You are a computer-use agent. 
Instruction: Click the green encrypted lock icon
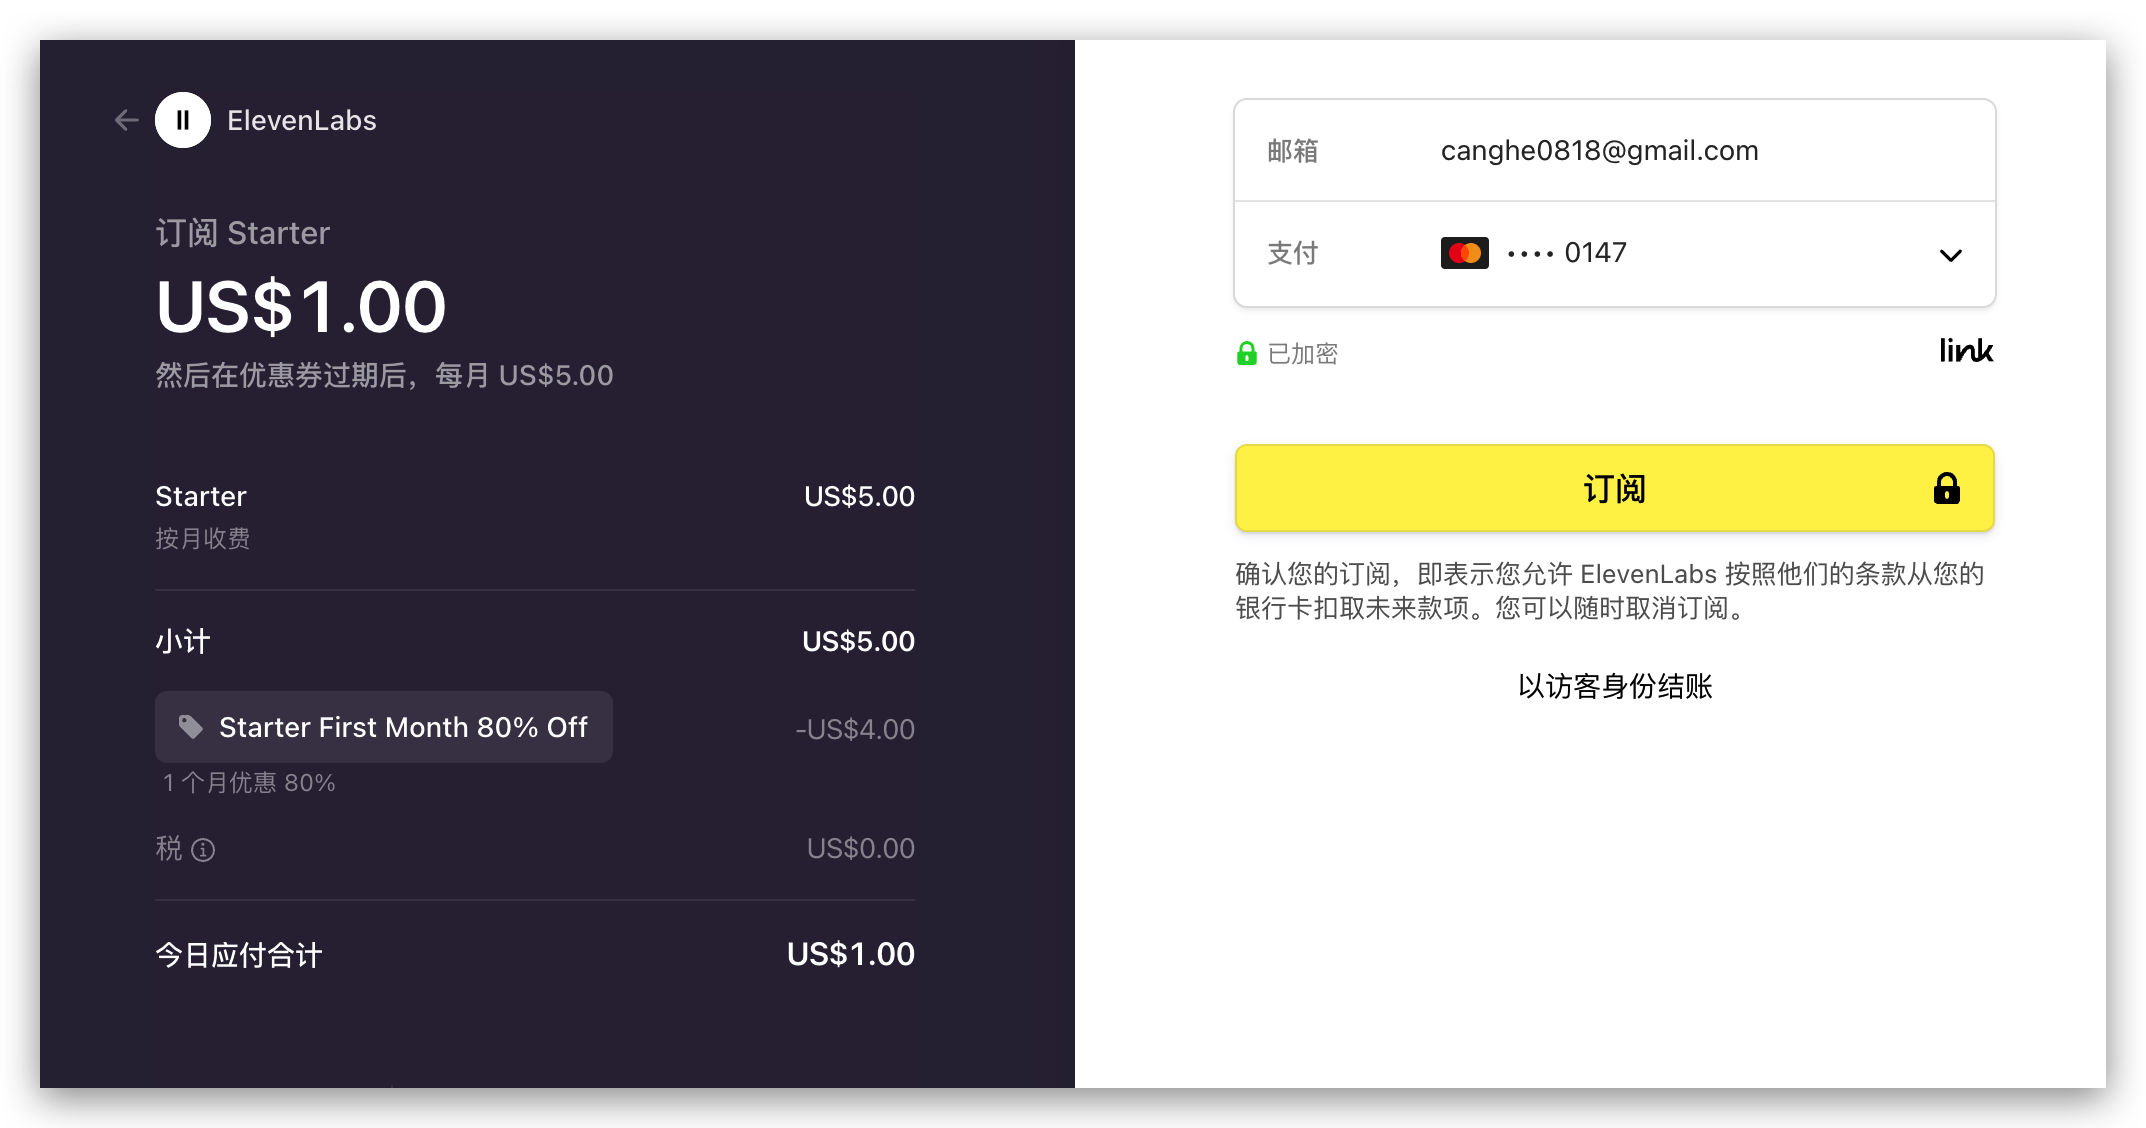tap(1246, 353)
